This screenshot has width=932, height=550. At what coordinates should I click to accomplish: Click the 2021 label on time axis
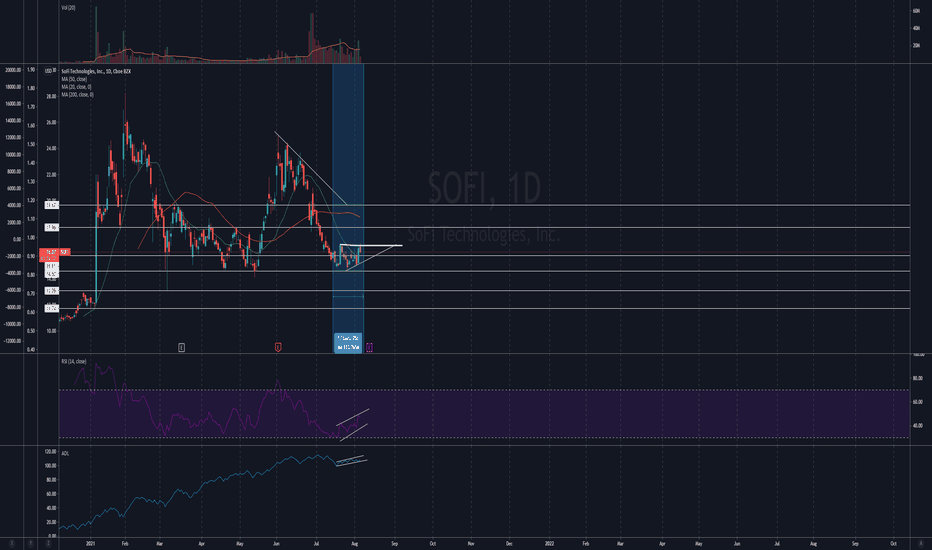click(90, 543)
